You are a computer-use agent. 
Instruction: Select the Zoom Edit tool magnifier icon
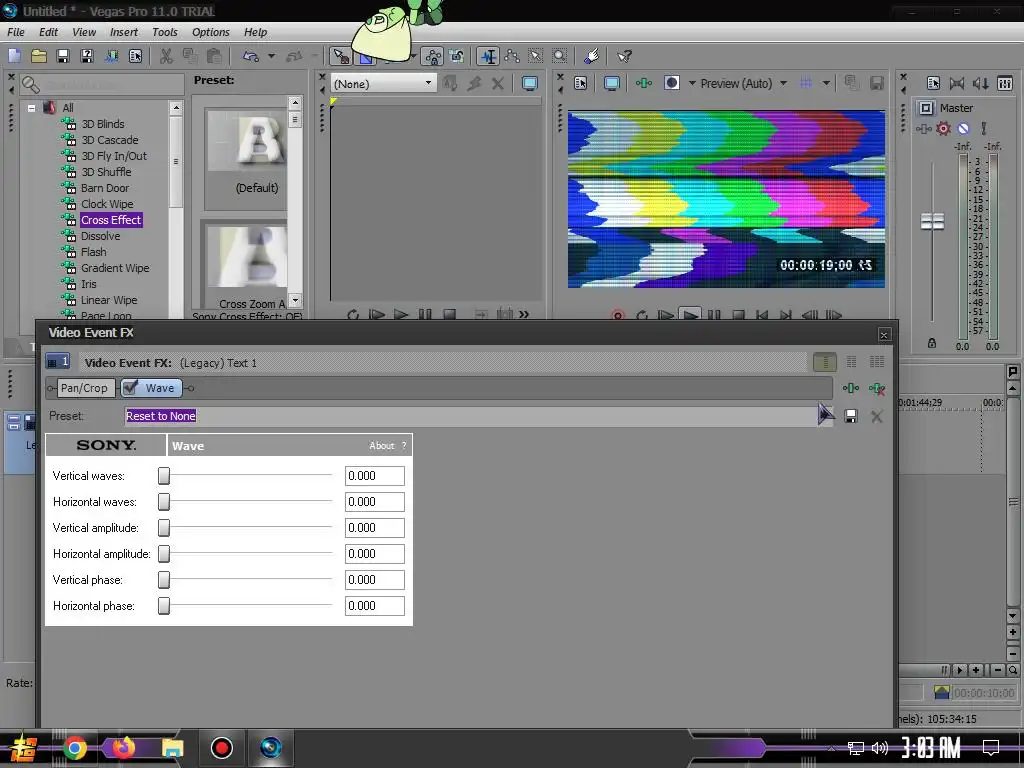560,56
